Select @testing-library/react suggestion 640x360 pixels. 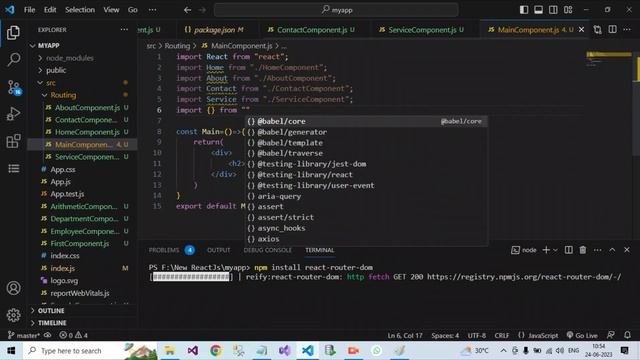point(366,175)
